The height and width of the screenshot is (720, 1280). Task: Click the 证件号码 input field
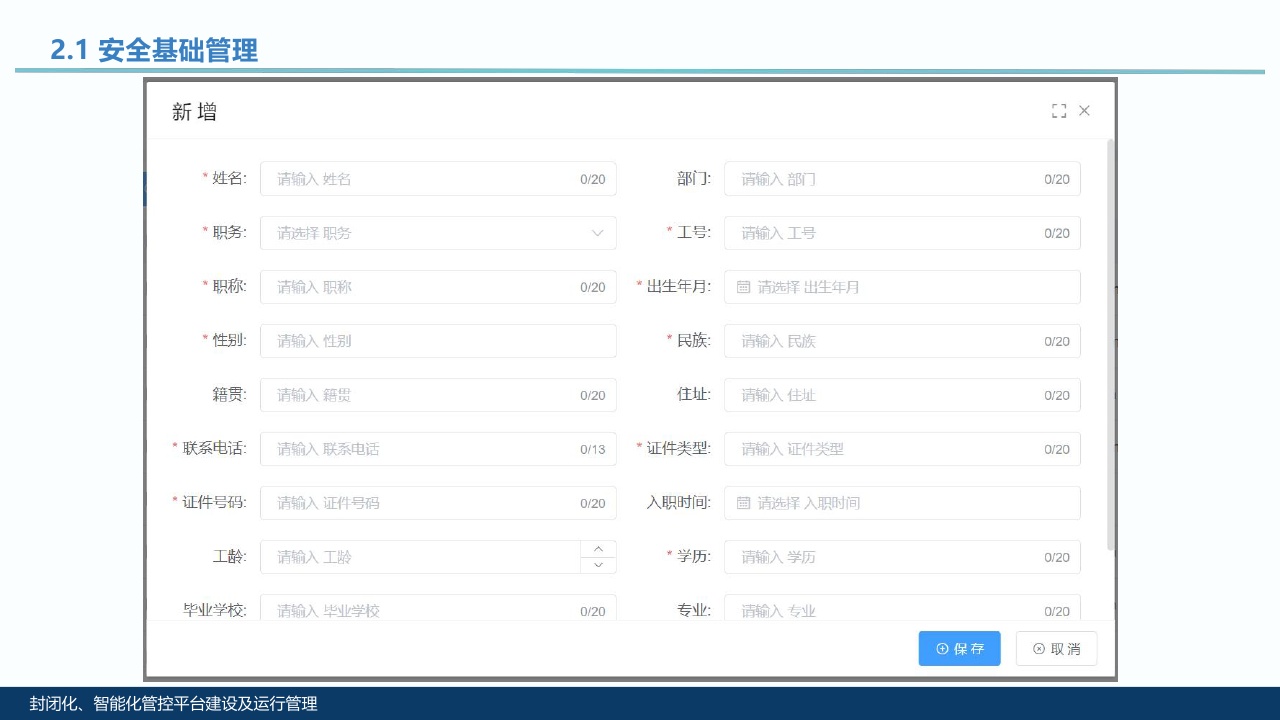click(x=420, y=503)
